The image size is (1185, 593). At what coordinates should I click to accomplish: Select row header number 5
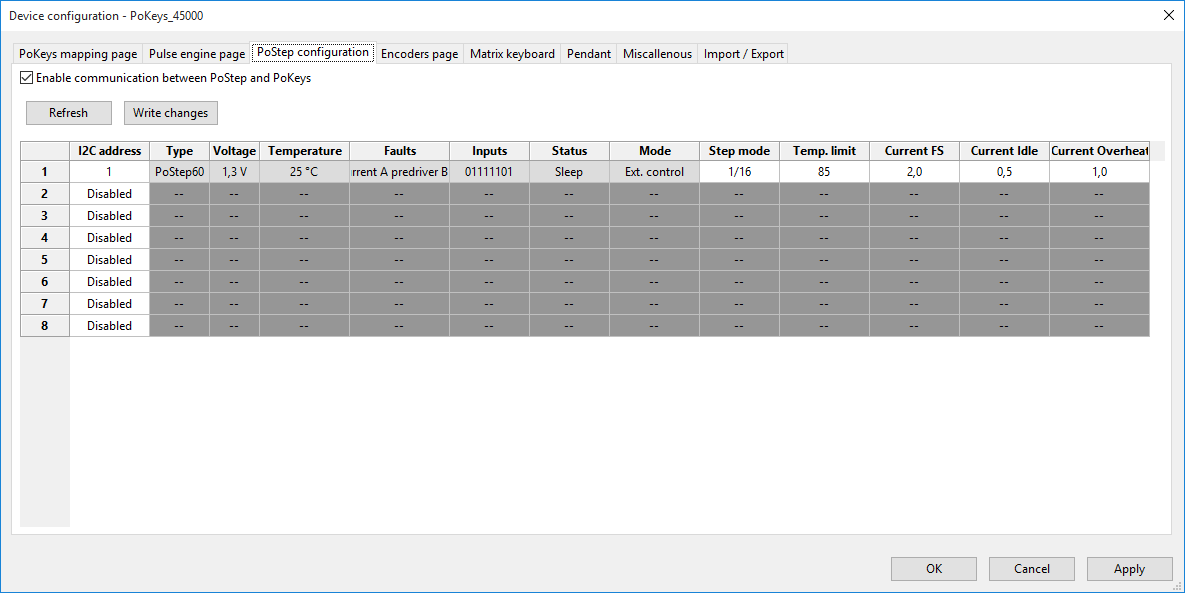[x=45, y=260]
